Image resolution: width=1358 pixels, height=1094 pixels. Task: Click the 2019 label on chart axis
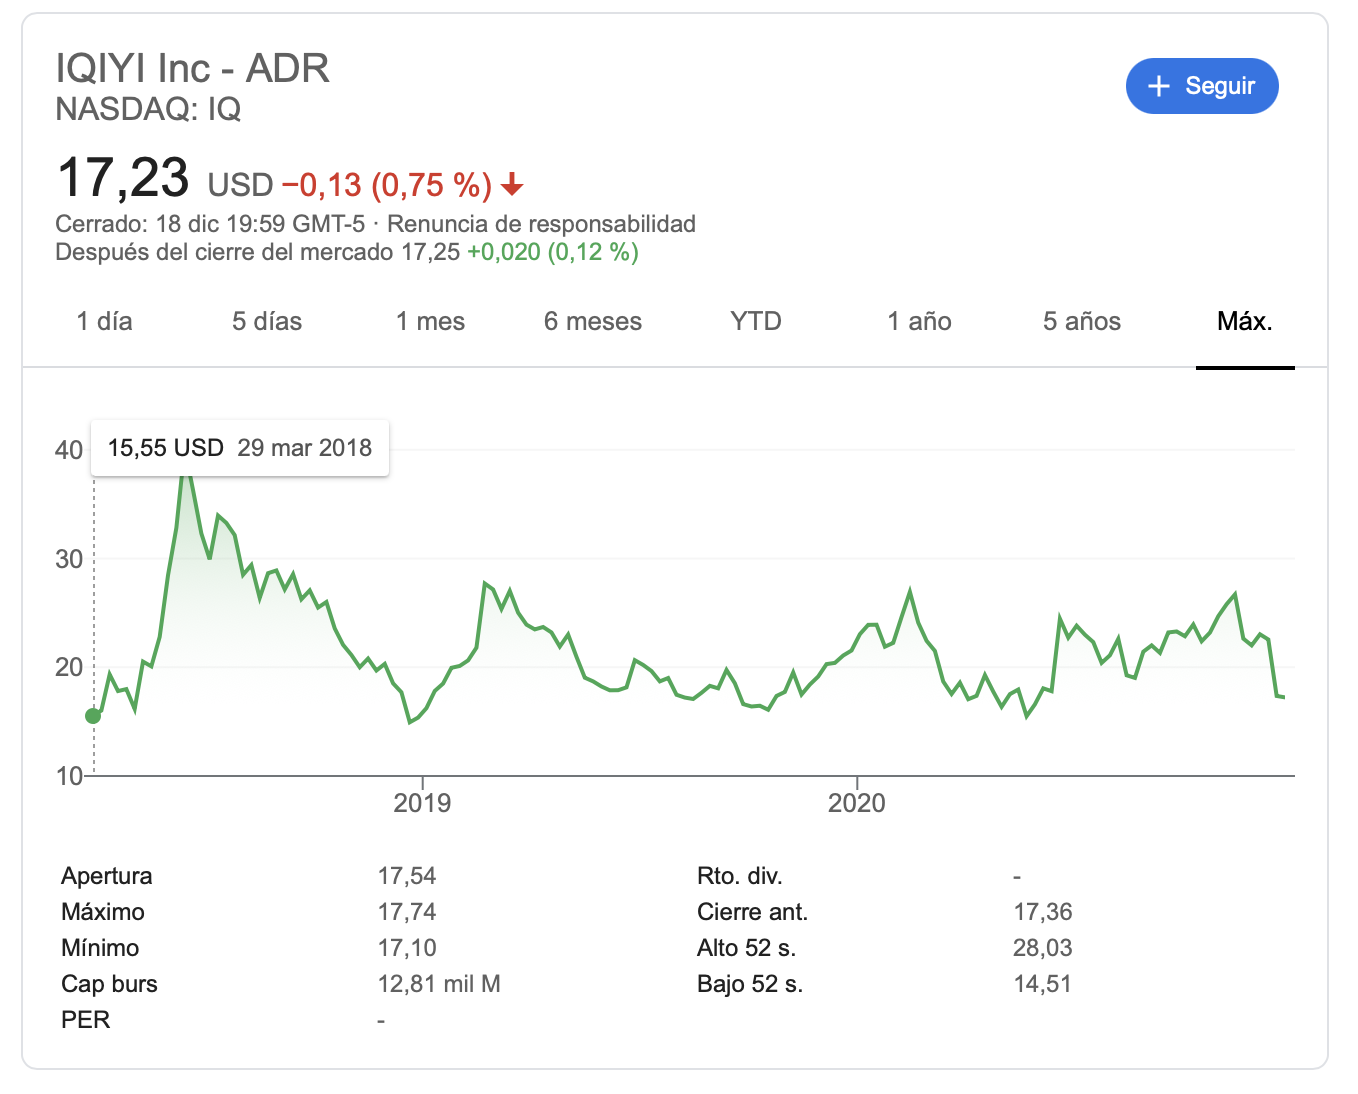(x=422, y=803)
